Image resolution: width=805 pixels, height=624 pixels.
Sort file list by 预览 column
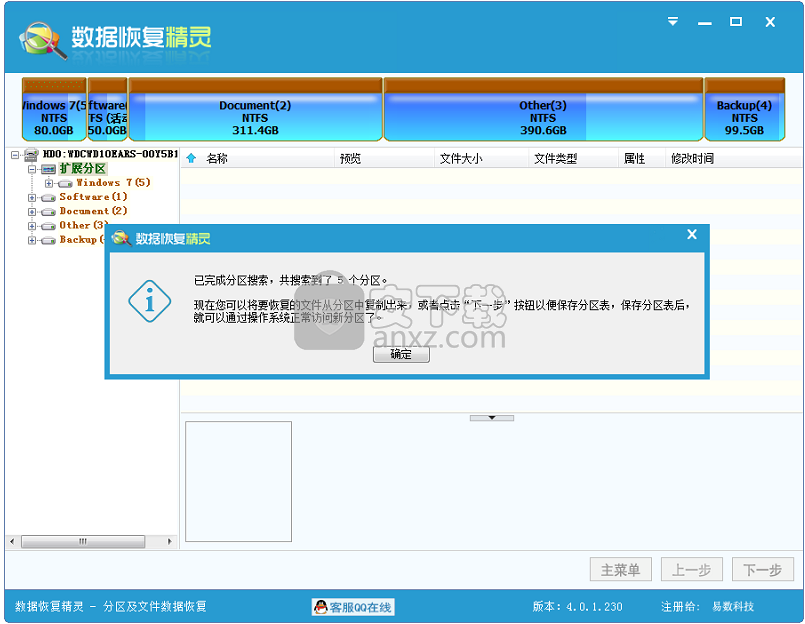351,159
